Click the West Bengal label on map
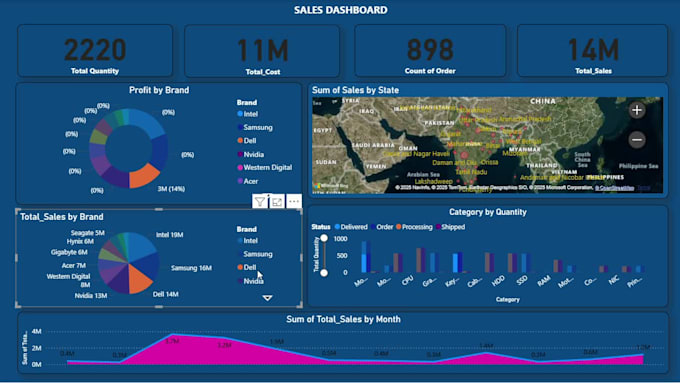The width and height of the screenshot is (680, 383). tap(523, 141)
